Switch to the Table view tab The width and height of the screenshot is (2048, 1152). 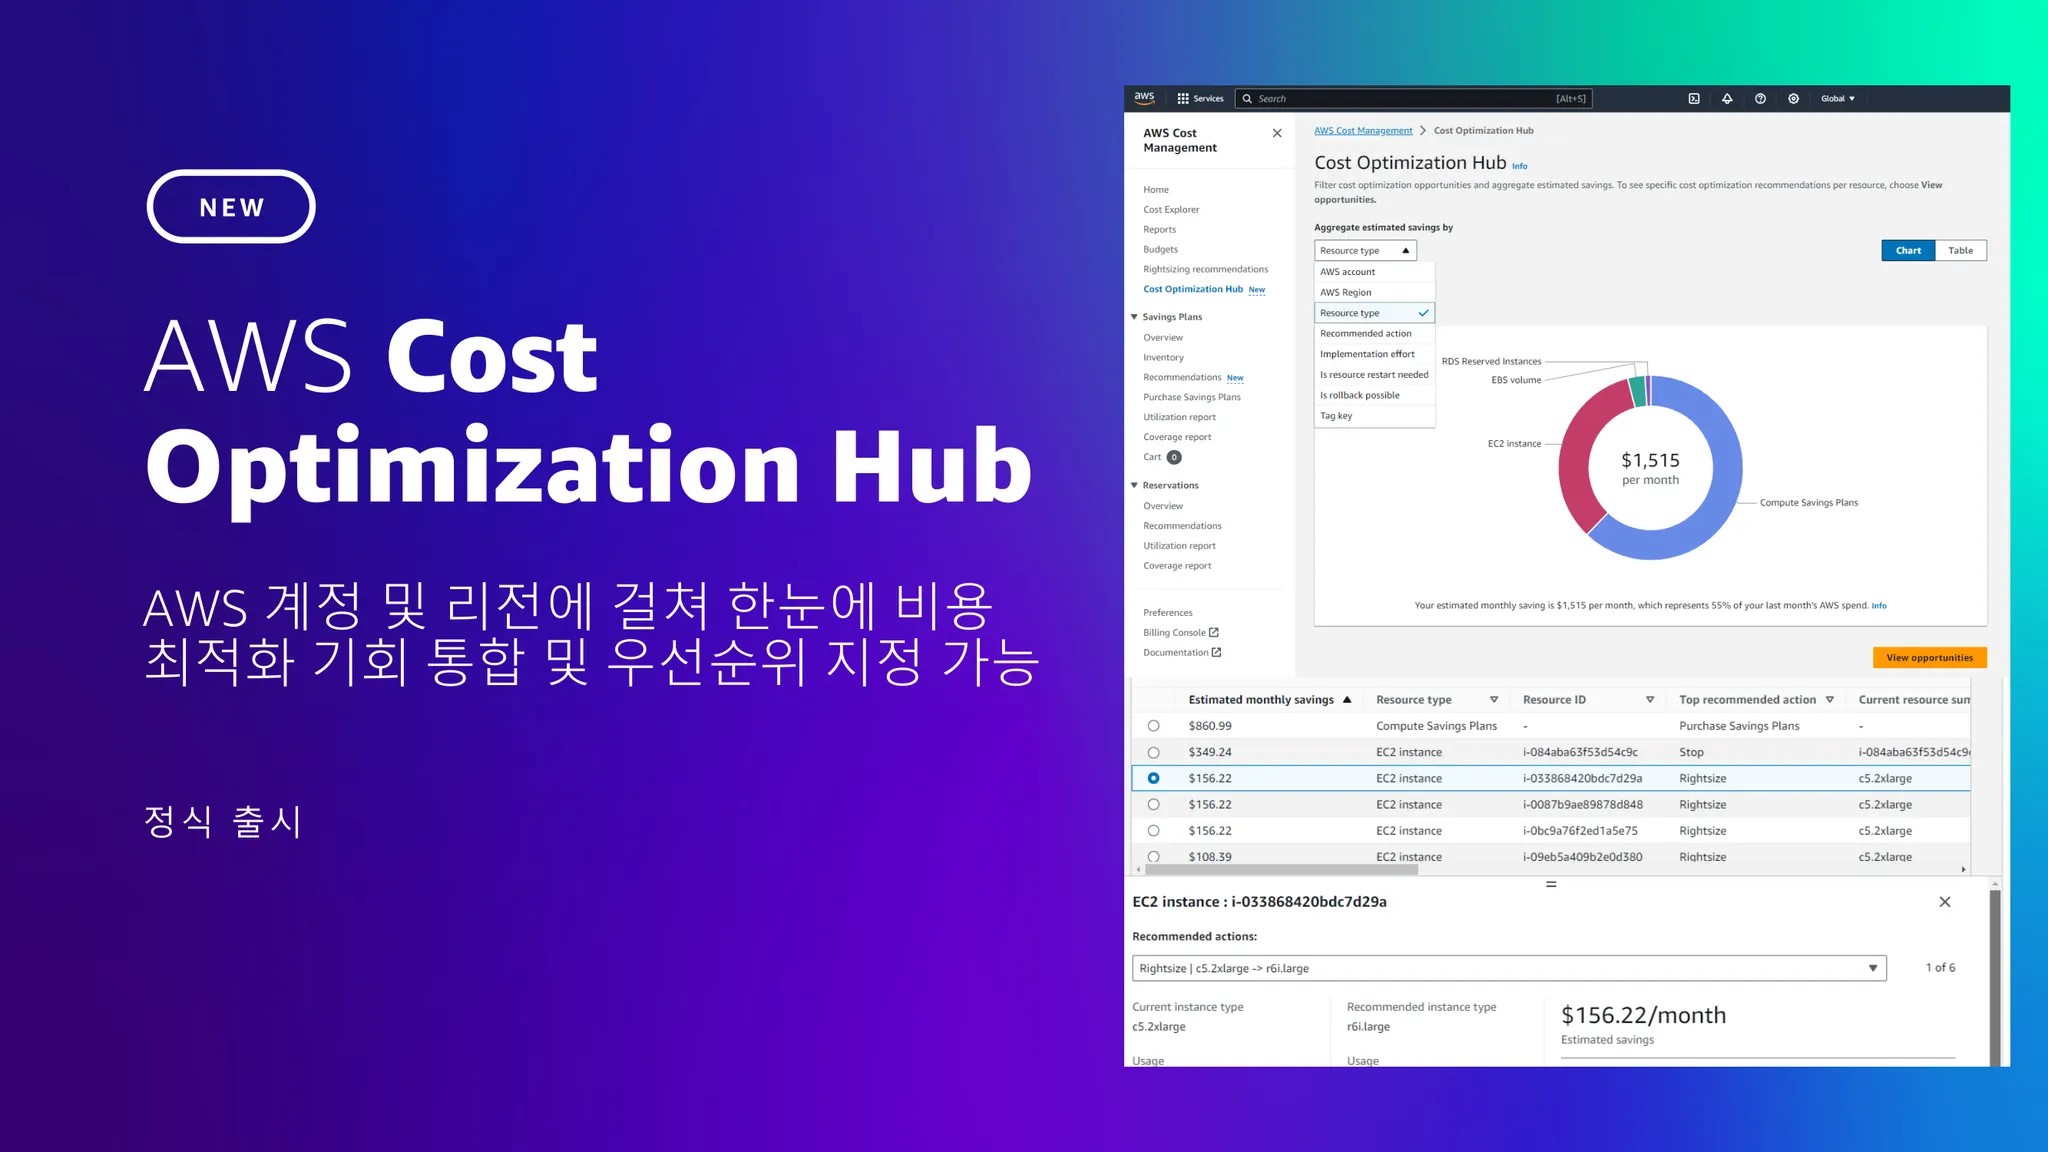(1960, 251)
